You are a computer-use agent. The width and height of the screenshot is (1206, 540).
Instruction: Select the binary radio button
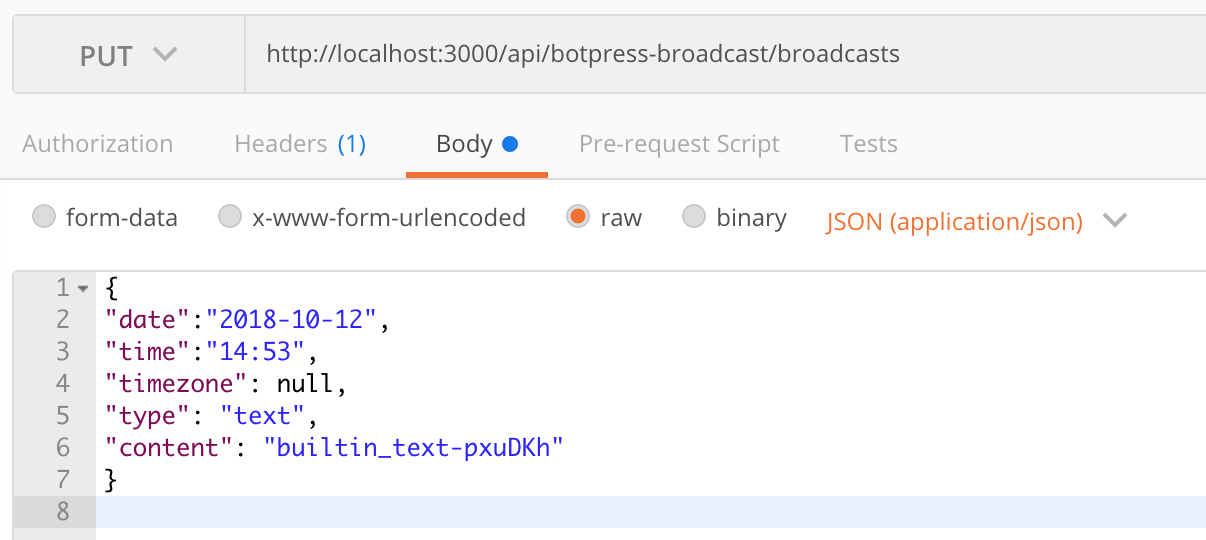click(x=693, y=217)
